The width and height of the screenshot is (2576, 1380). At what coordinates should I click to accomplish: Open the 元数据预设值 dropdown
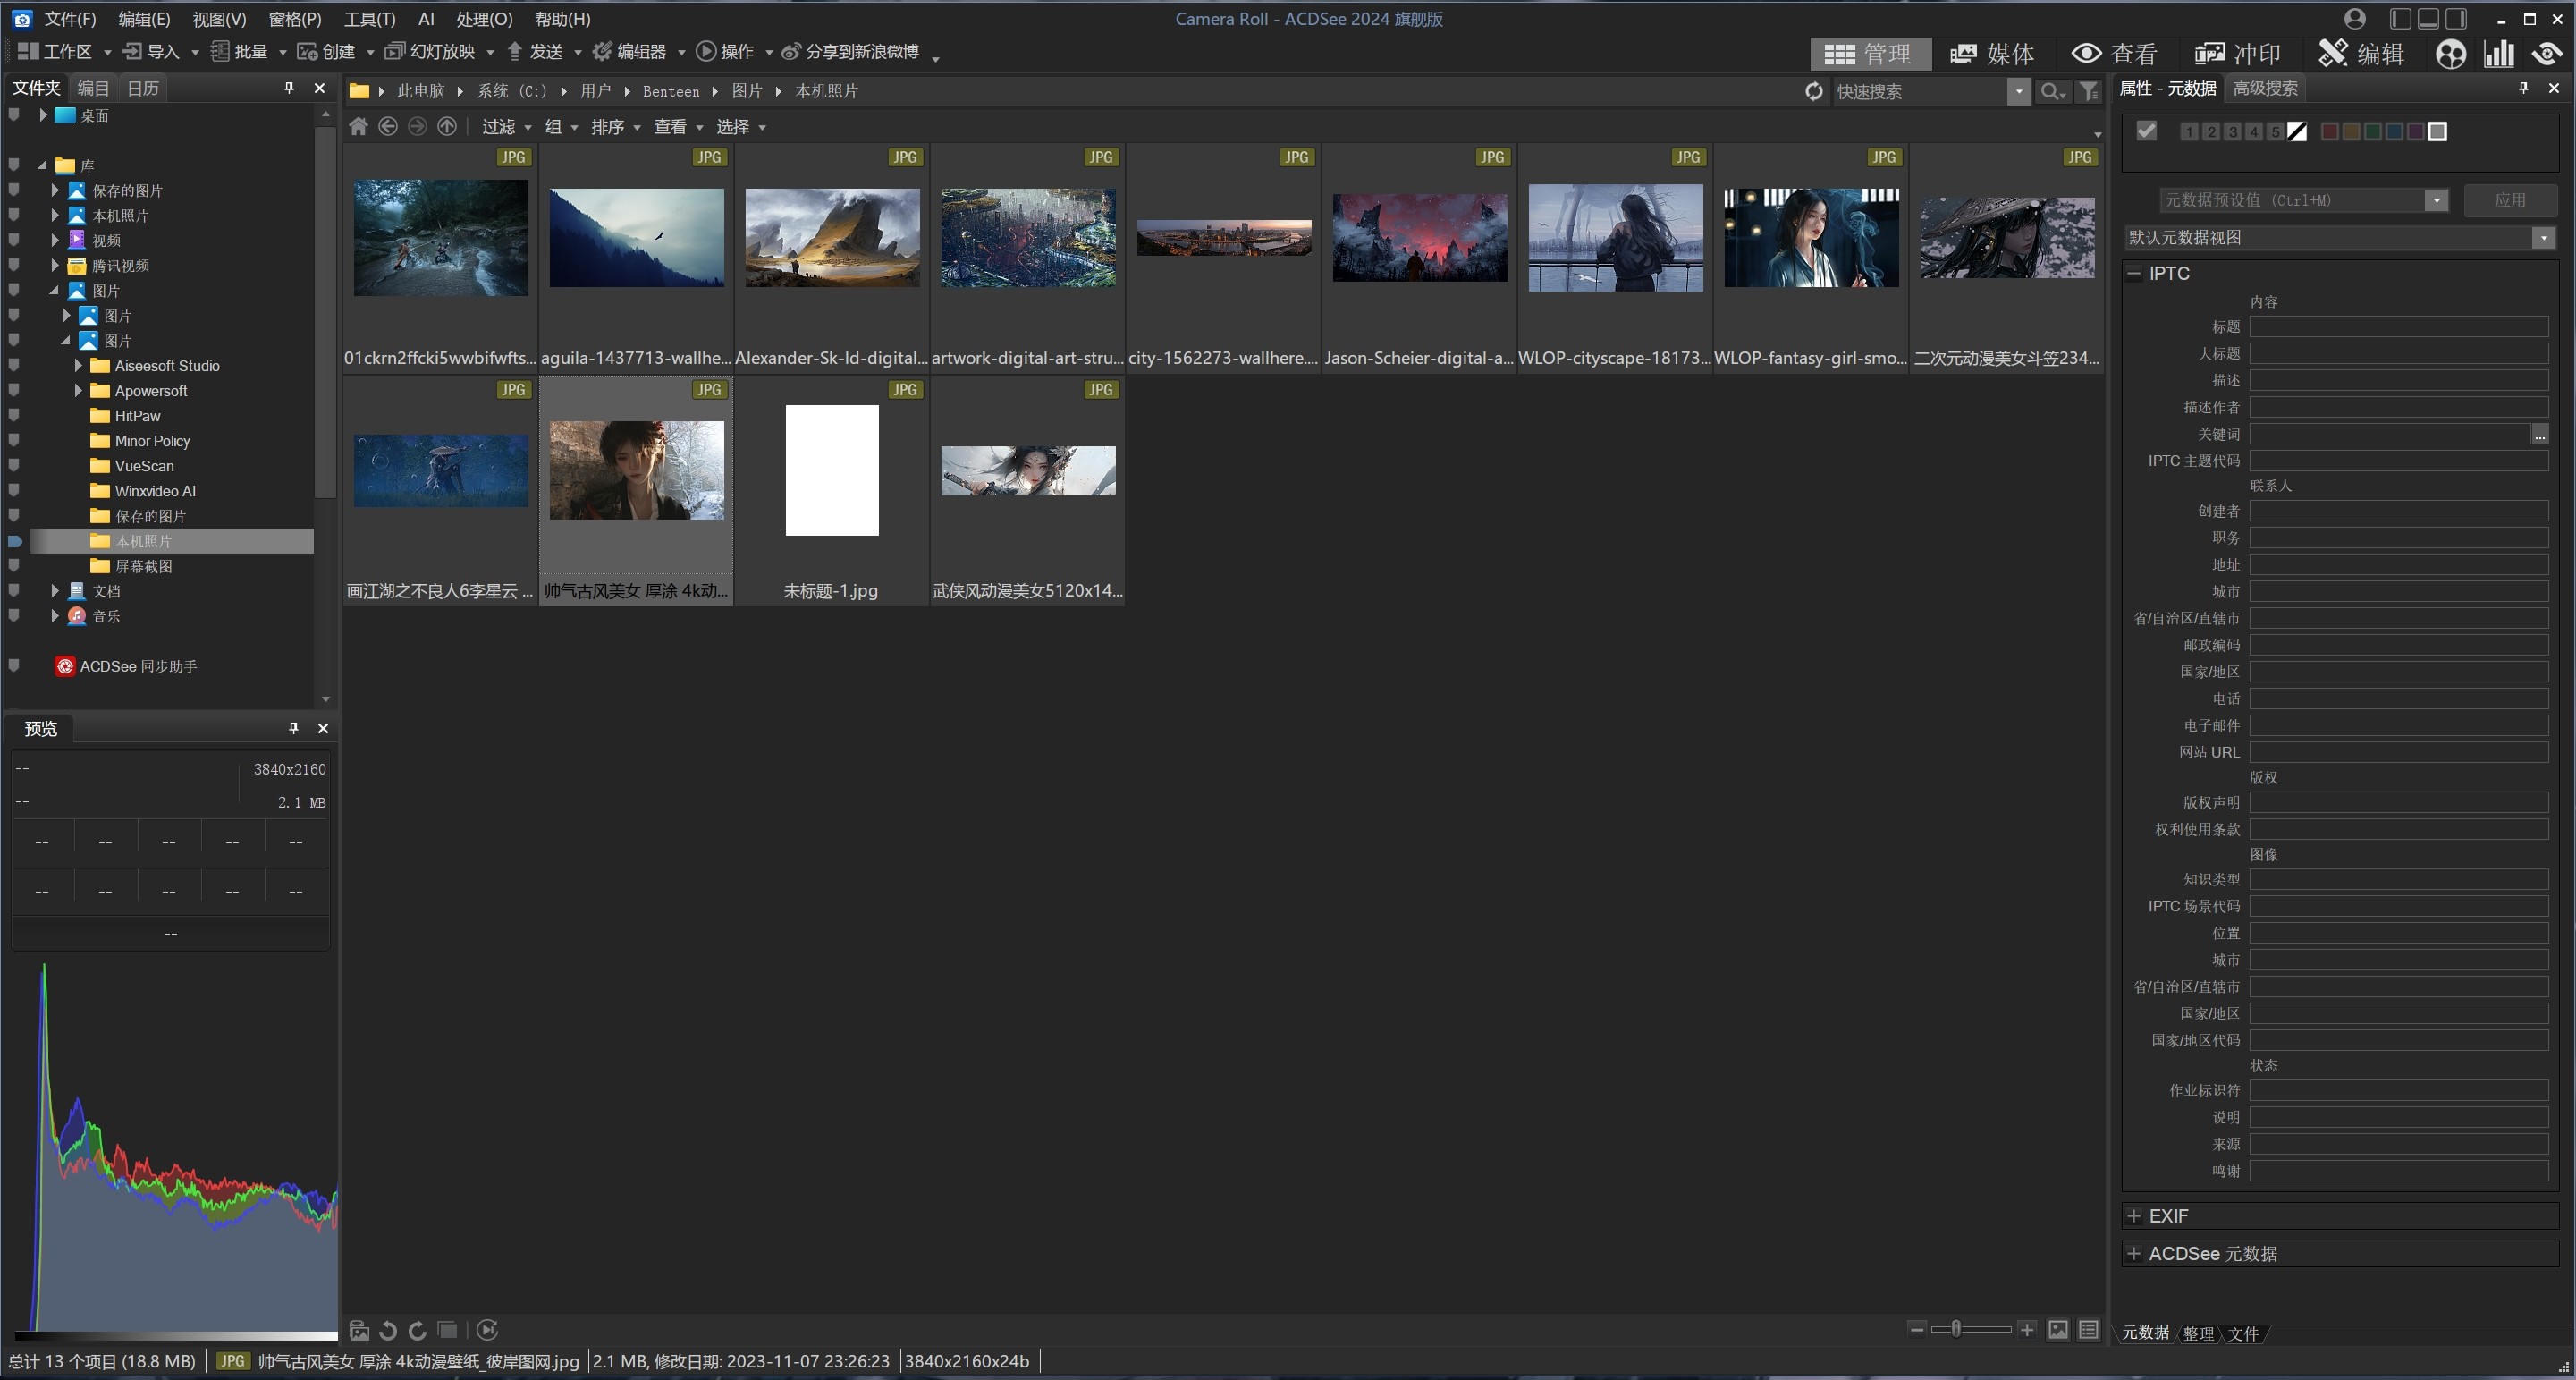(2436, 200)
